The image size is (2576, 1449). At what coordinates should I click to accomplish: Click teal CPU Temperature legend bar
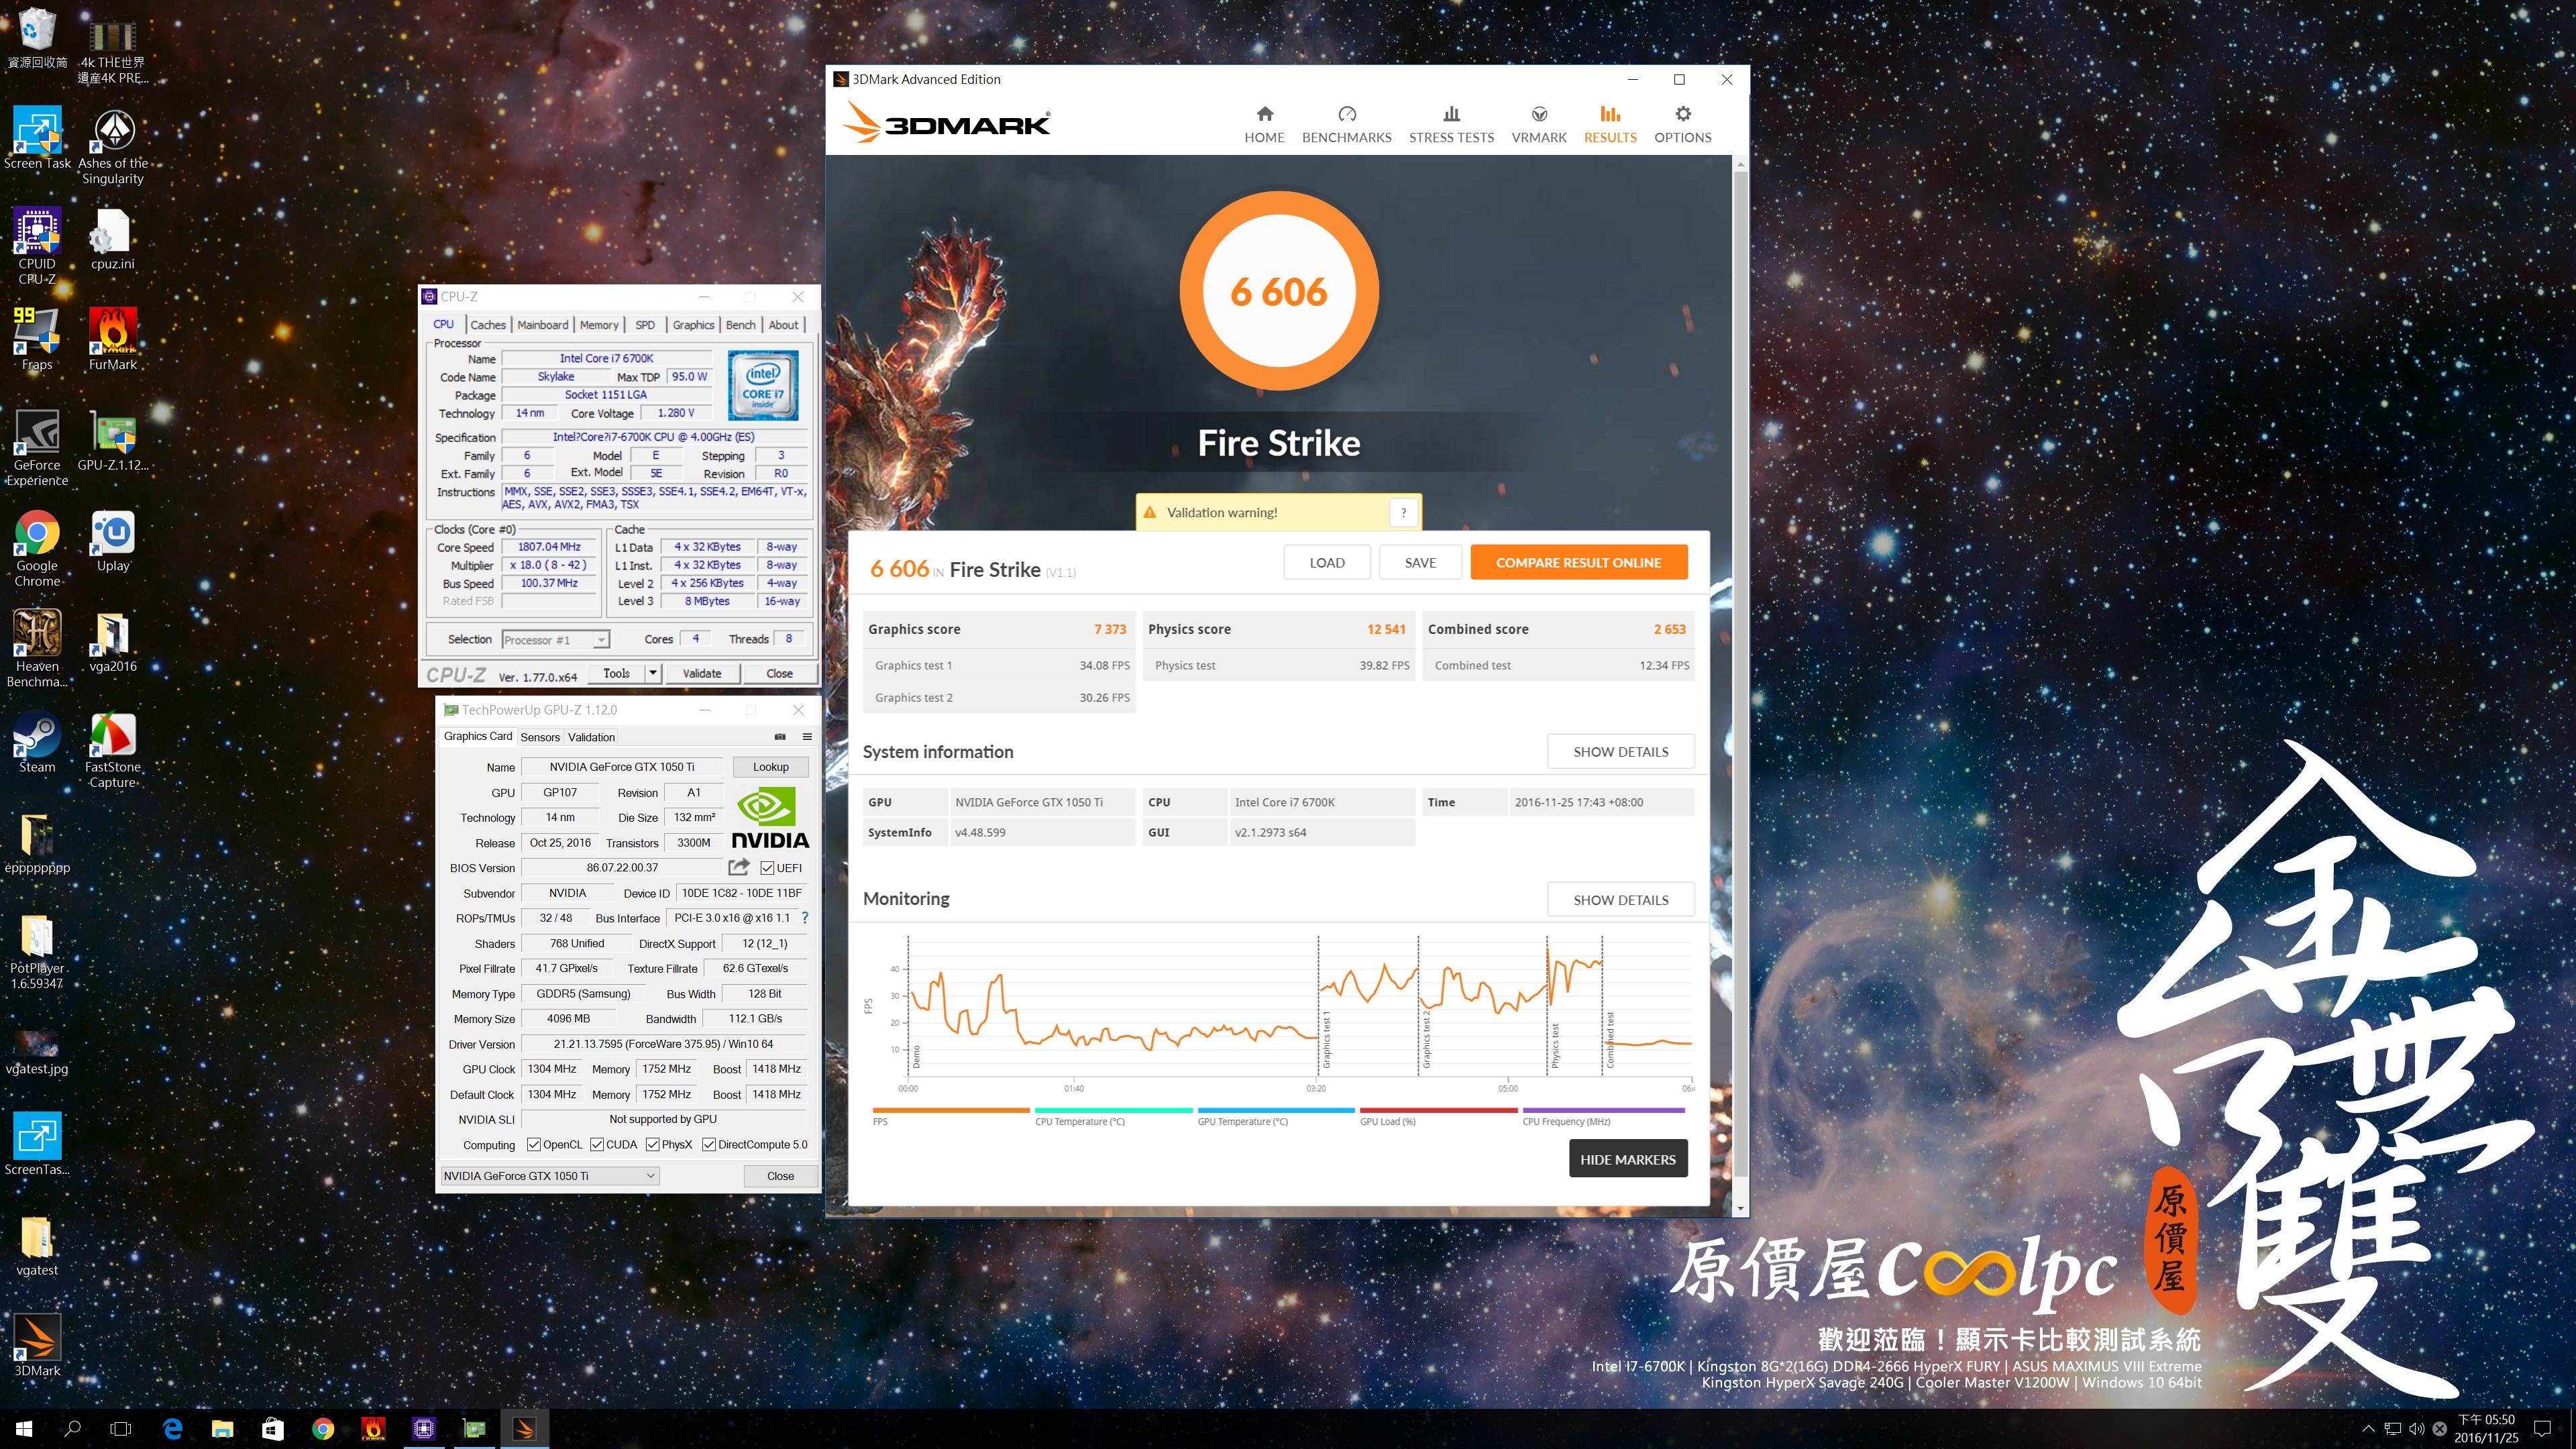click(1113, 1110)
